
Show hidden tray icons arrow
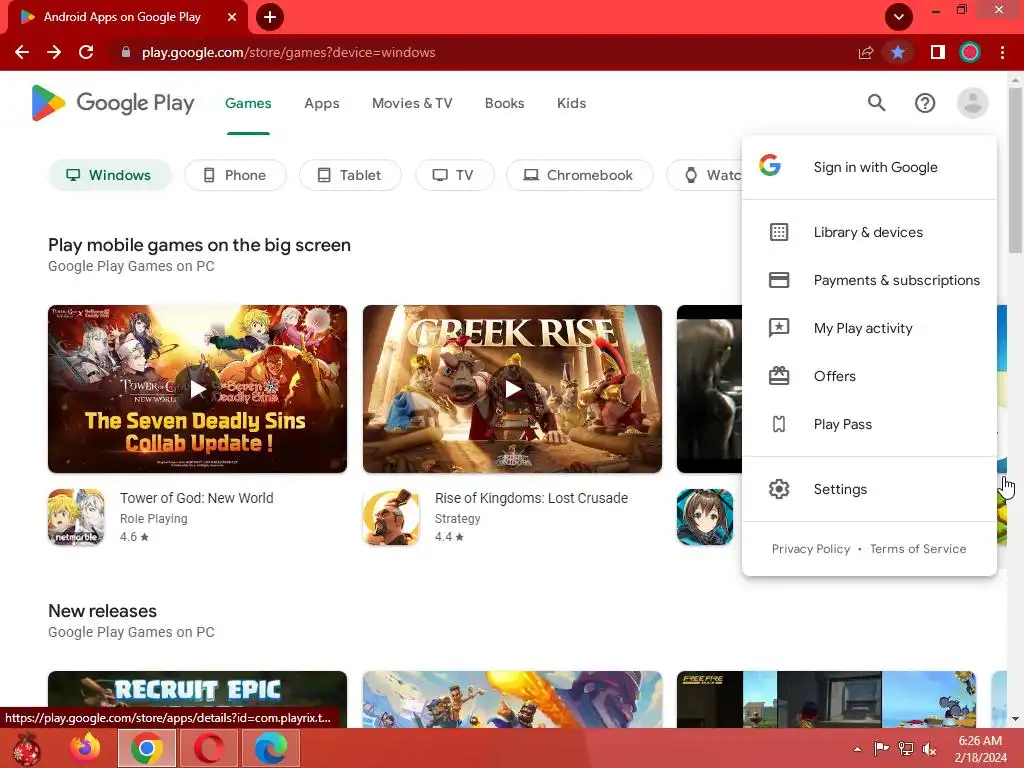click(857, 749)
